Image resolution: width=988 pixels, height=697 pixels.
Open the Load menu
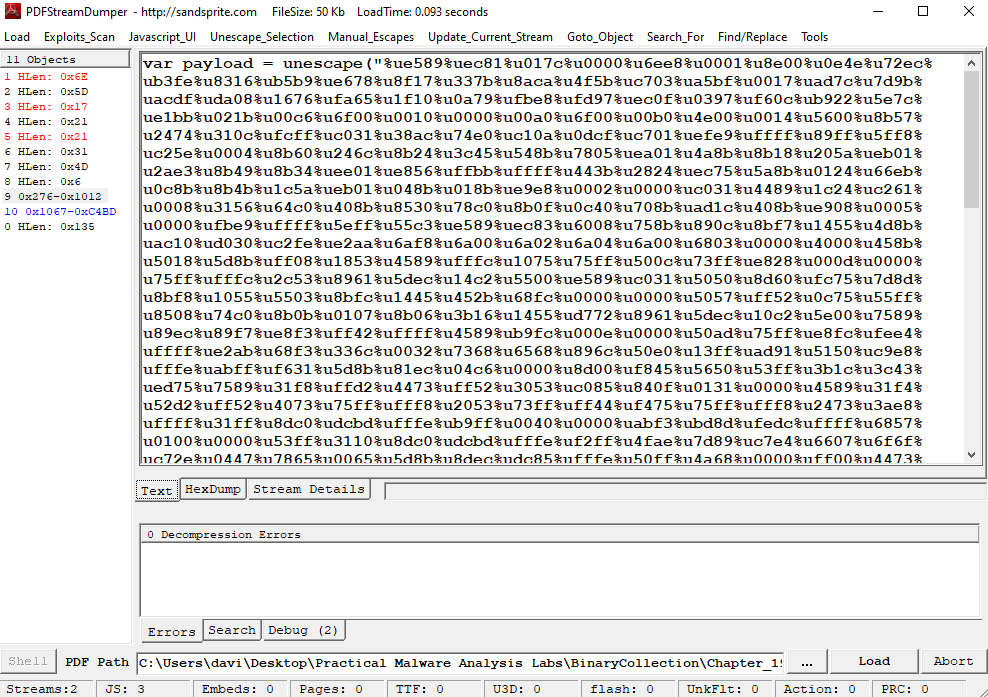click(x=17, y=37)
